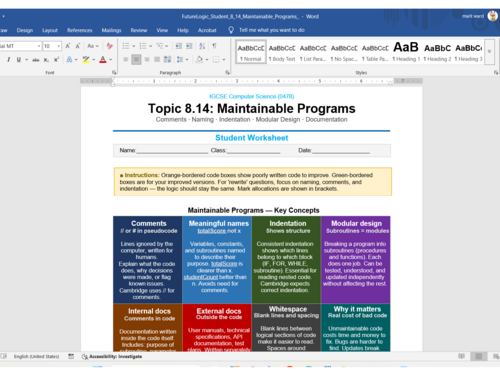Switch to Print Layout view icon
500x375 pixels.
pos(479,356)
